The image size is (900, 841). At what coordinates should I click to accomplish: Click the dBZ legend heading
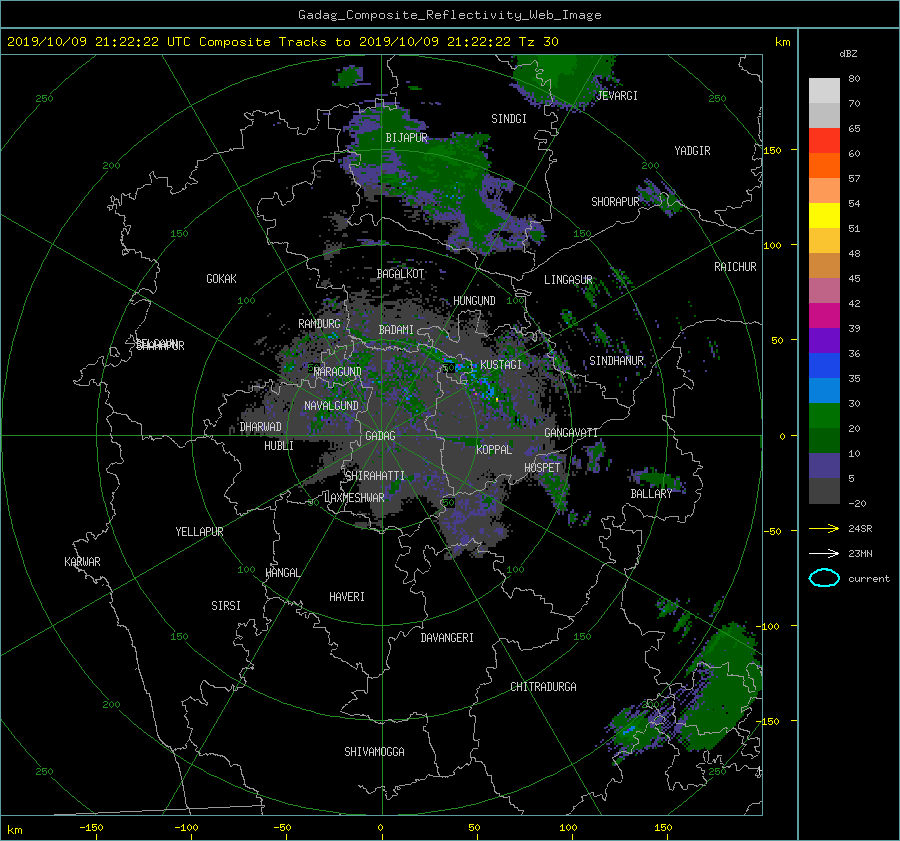(848, 53)
